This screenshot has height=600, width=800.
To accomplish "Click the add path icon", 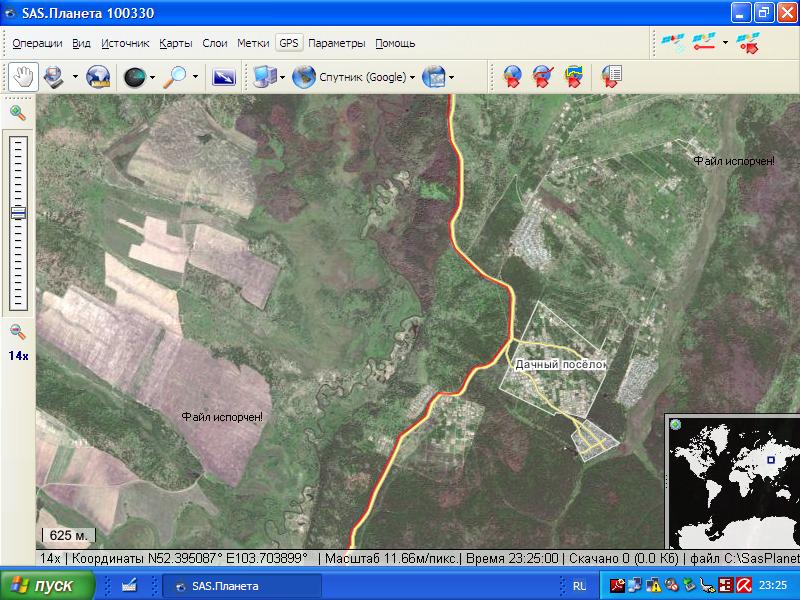I will 543,76.
